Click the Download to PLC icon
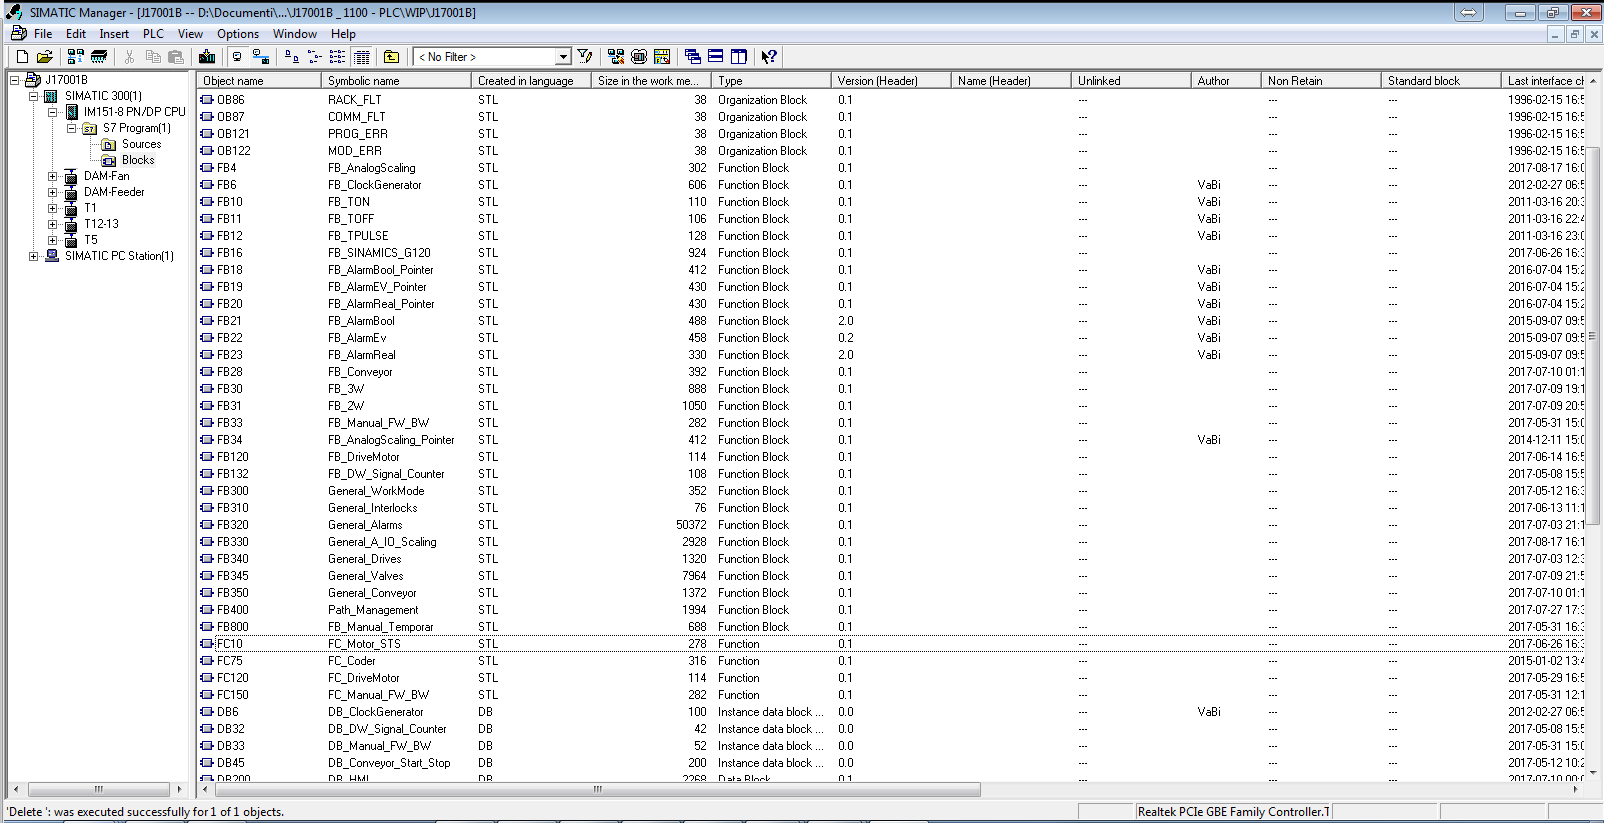 (x=207, y=57)
